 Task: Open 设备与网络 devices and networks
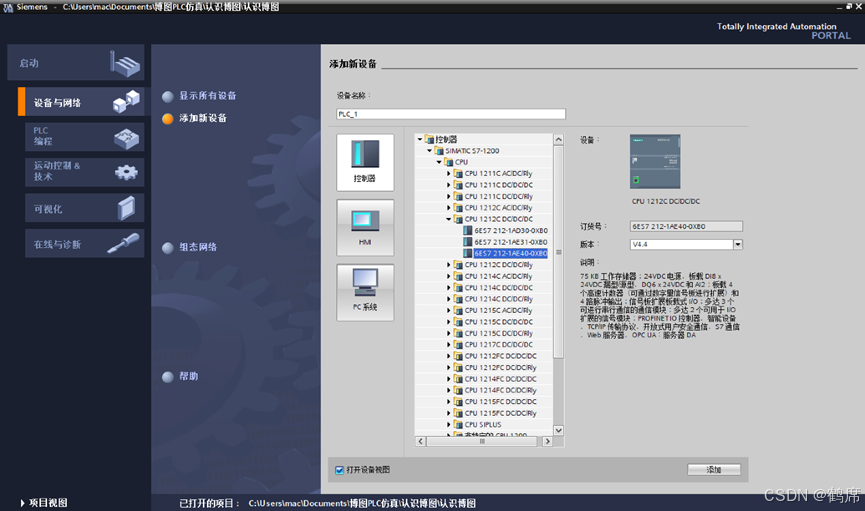[81, 102]
